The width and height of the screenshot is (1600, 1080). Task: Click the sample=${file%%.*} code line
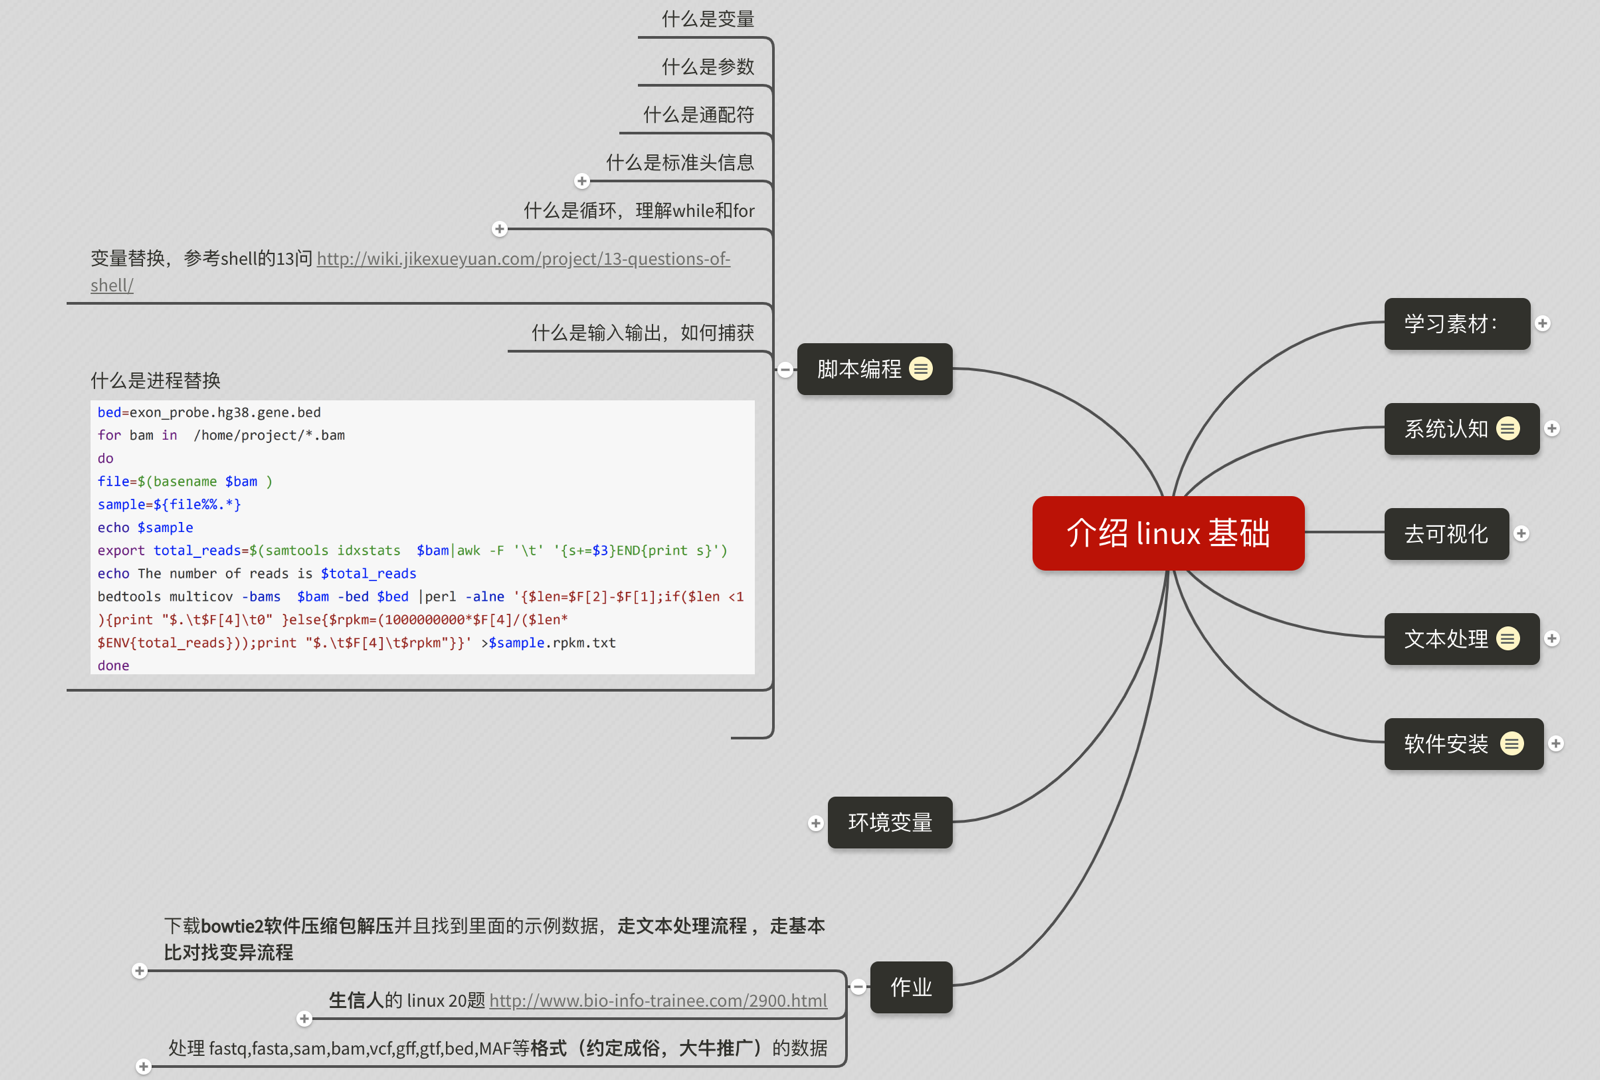pyautogui.click(x=169, y=504)
